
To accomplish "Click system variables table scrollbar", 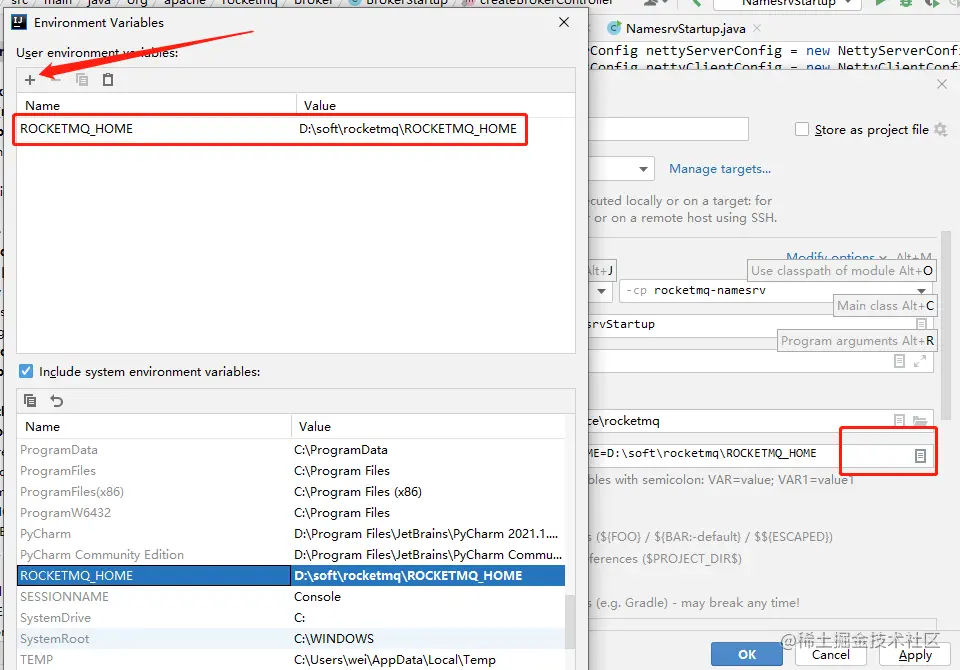I will pos(569,622).
